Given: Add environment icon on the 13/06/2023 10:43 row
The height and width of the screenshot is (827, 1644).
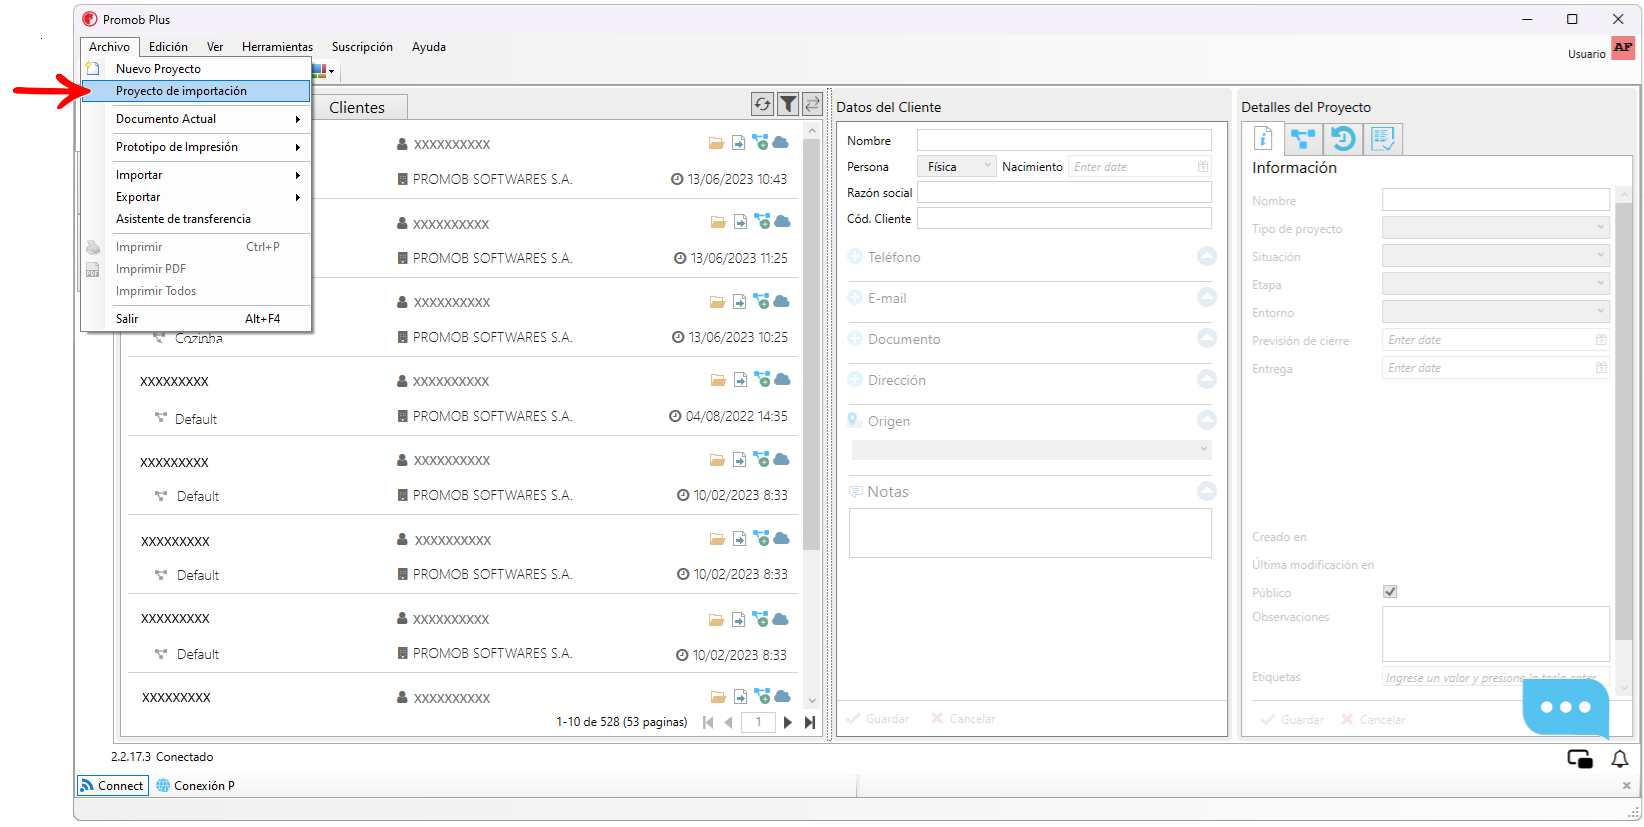Looking at the screenshot, I should (x=760, y=142).
